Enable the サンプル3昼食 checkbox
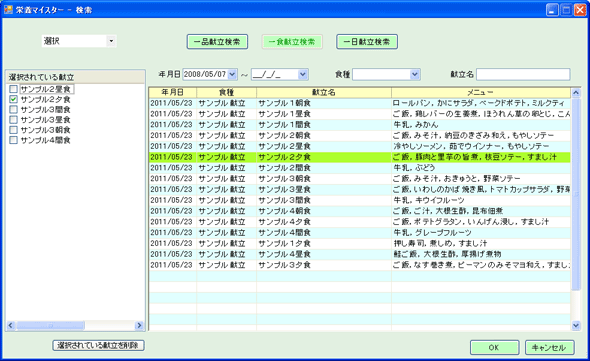 coord(14,120)
